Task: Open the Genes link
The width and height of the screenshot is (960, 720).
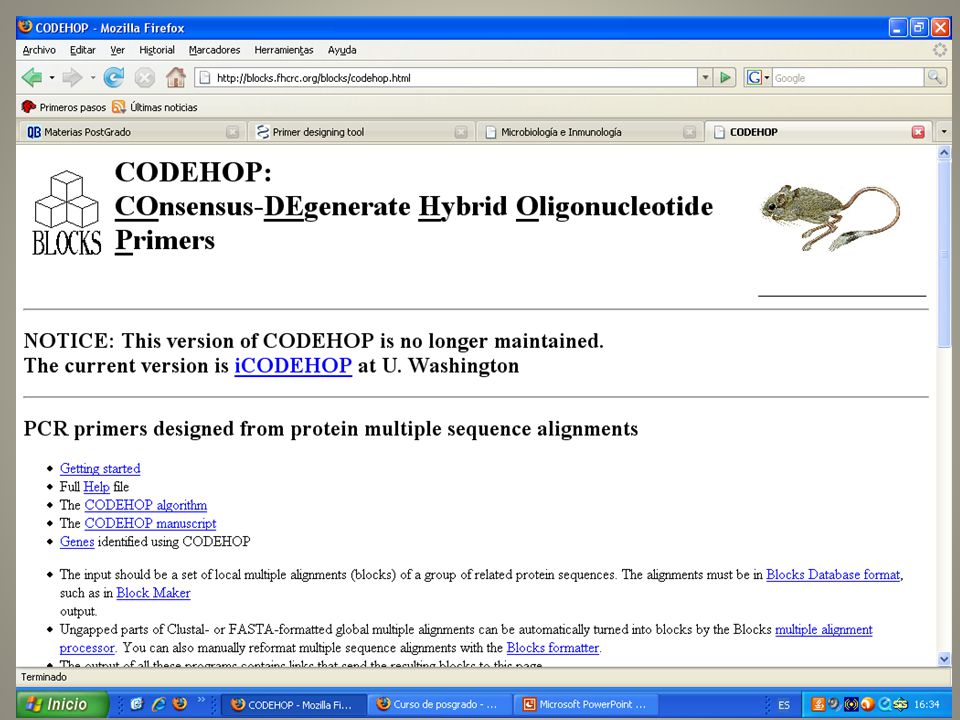Action: point(77,542)
